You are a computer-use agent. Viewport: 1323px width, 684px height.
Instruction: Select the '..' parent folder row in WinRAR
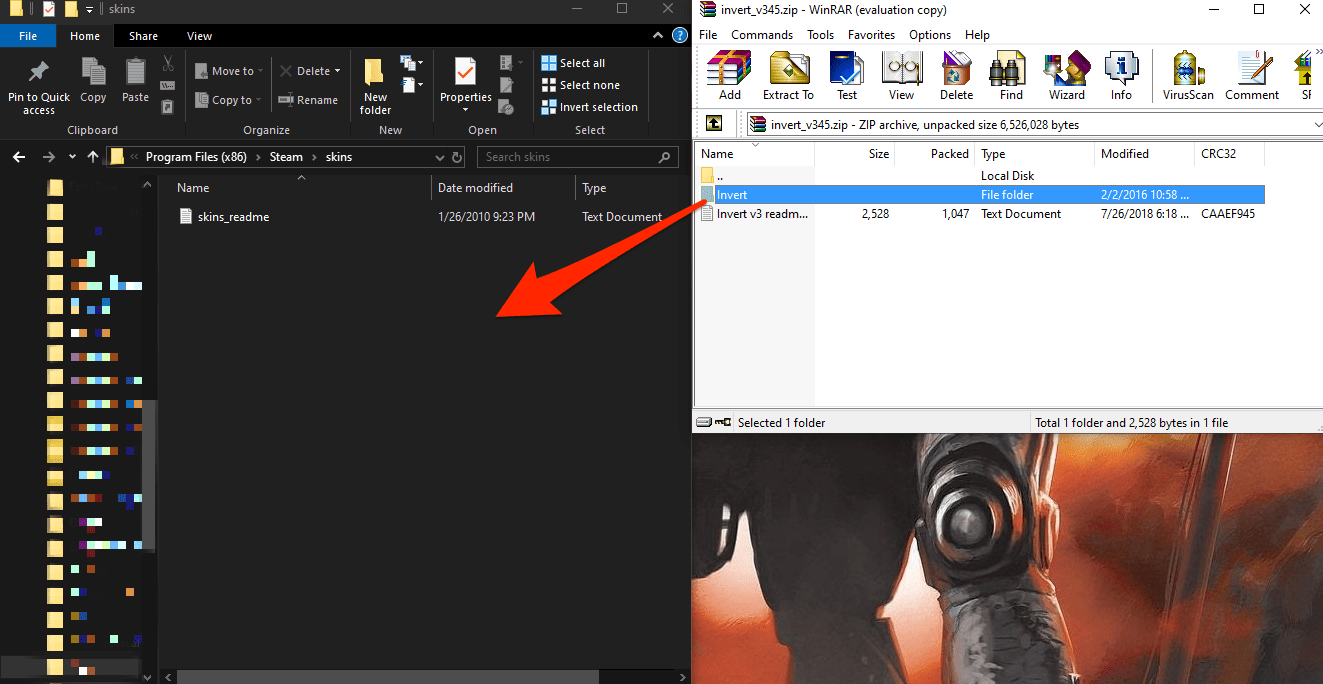tap(980, 176)
